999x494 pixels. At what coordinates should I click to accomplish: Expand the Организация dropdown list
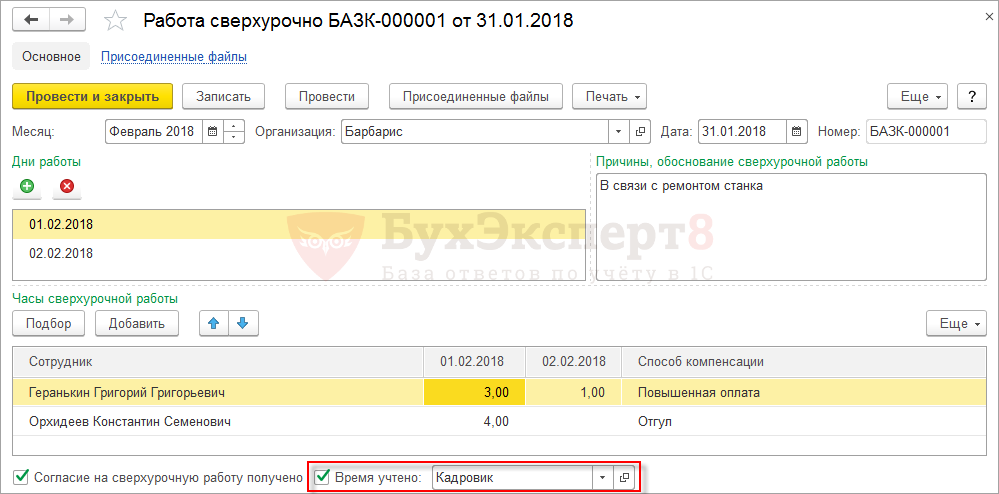[618, 132]
